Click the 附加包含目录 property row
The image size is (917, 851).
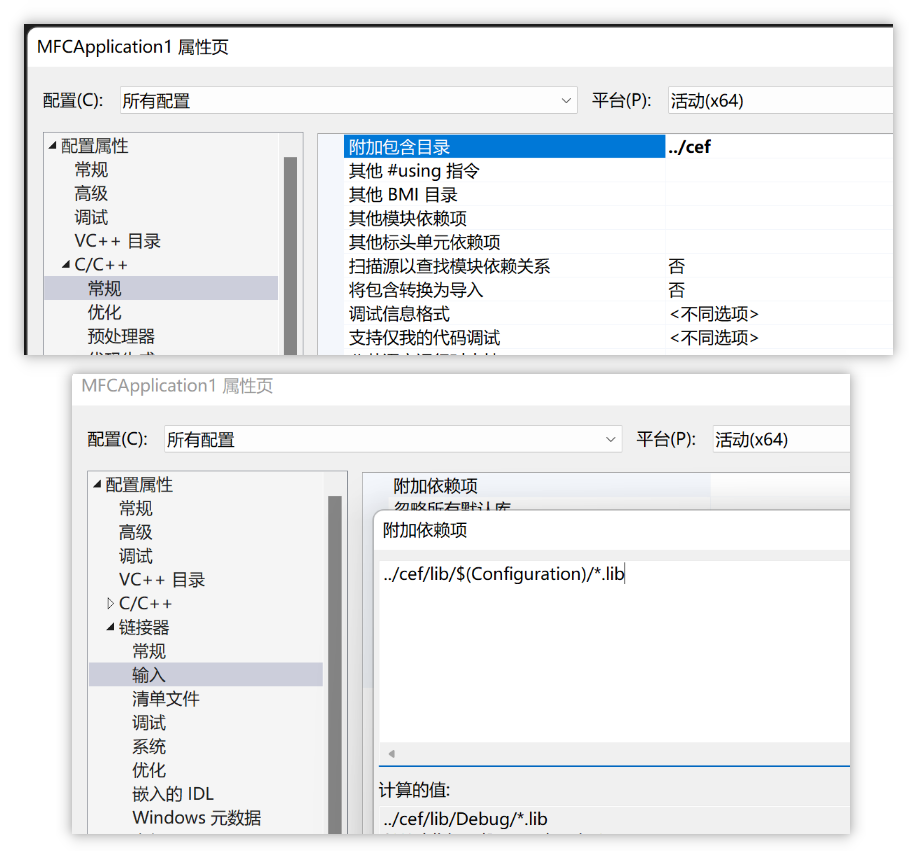[503, 147]
